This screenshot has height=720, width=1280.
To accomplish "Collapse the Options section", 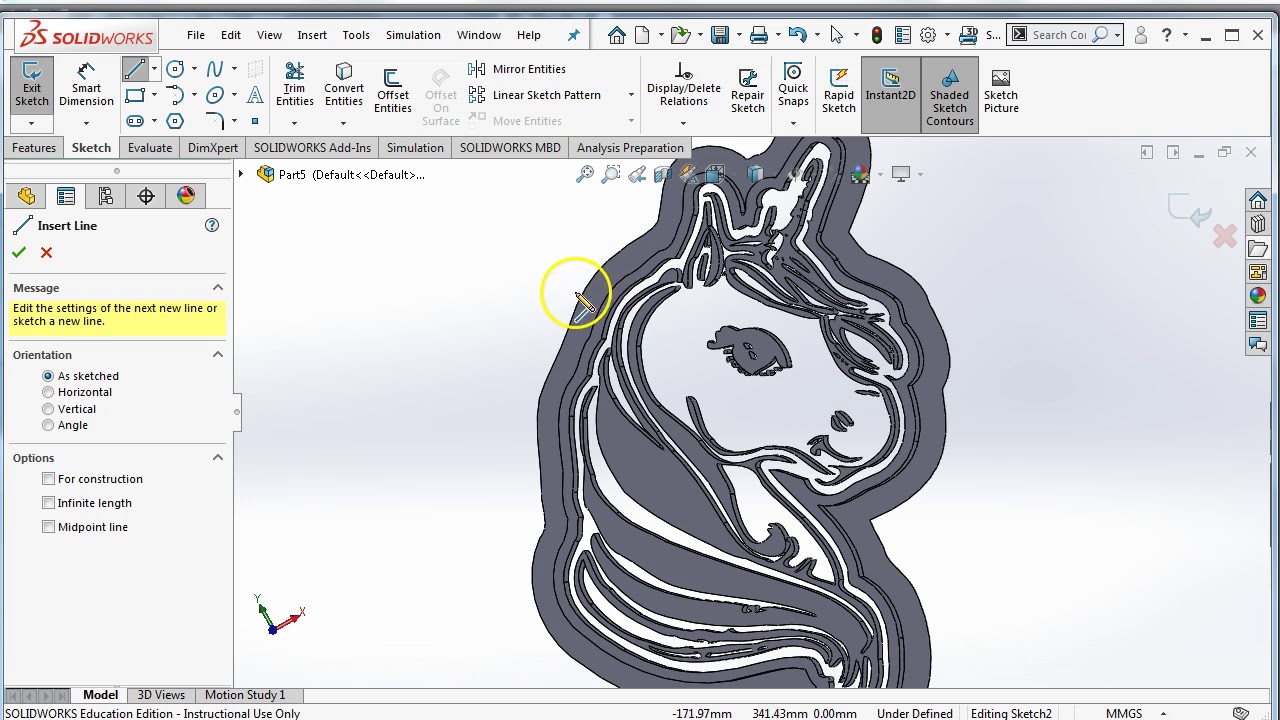I will coord(217,458).
